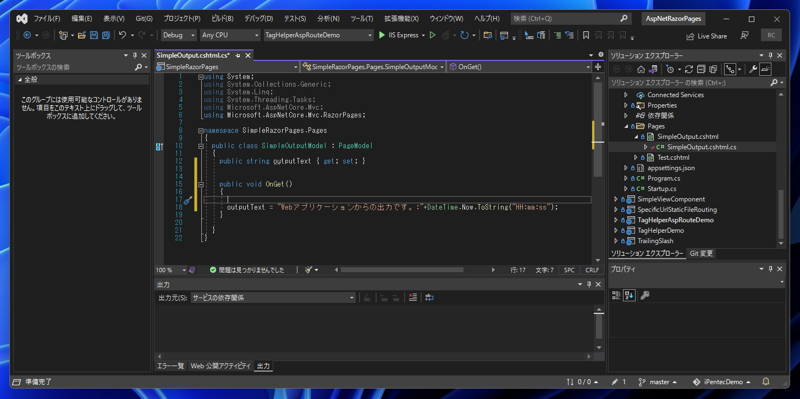This screenshot has height=399, width=800.
Task: Click the pending changes filter clock icon
Action: 670,69
